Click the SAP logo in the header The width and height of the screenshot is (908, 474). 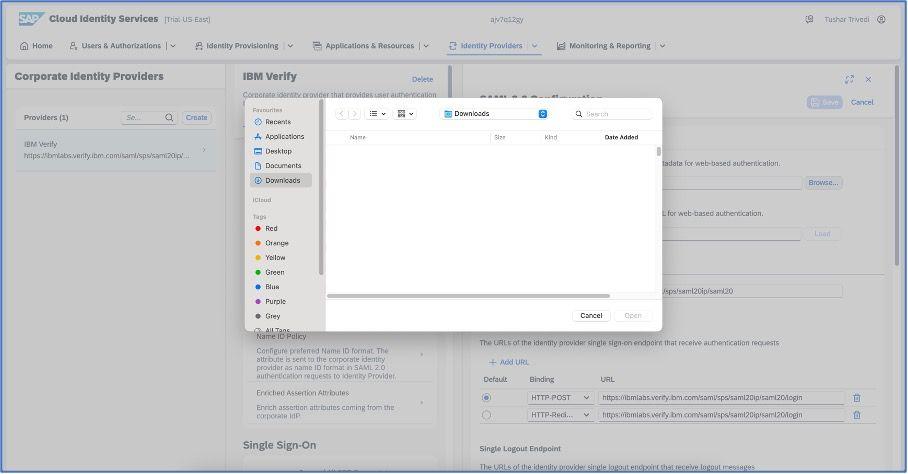31,19
